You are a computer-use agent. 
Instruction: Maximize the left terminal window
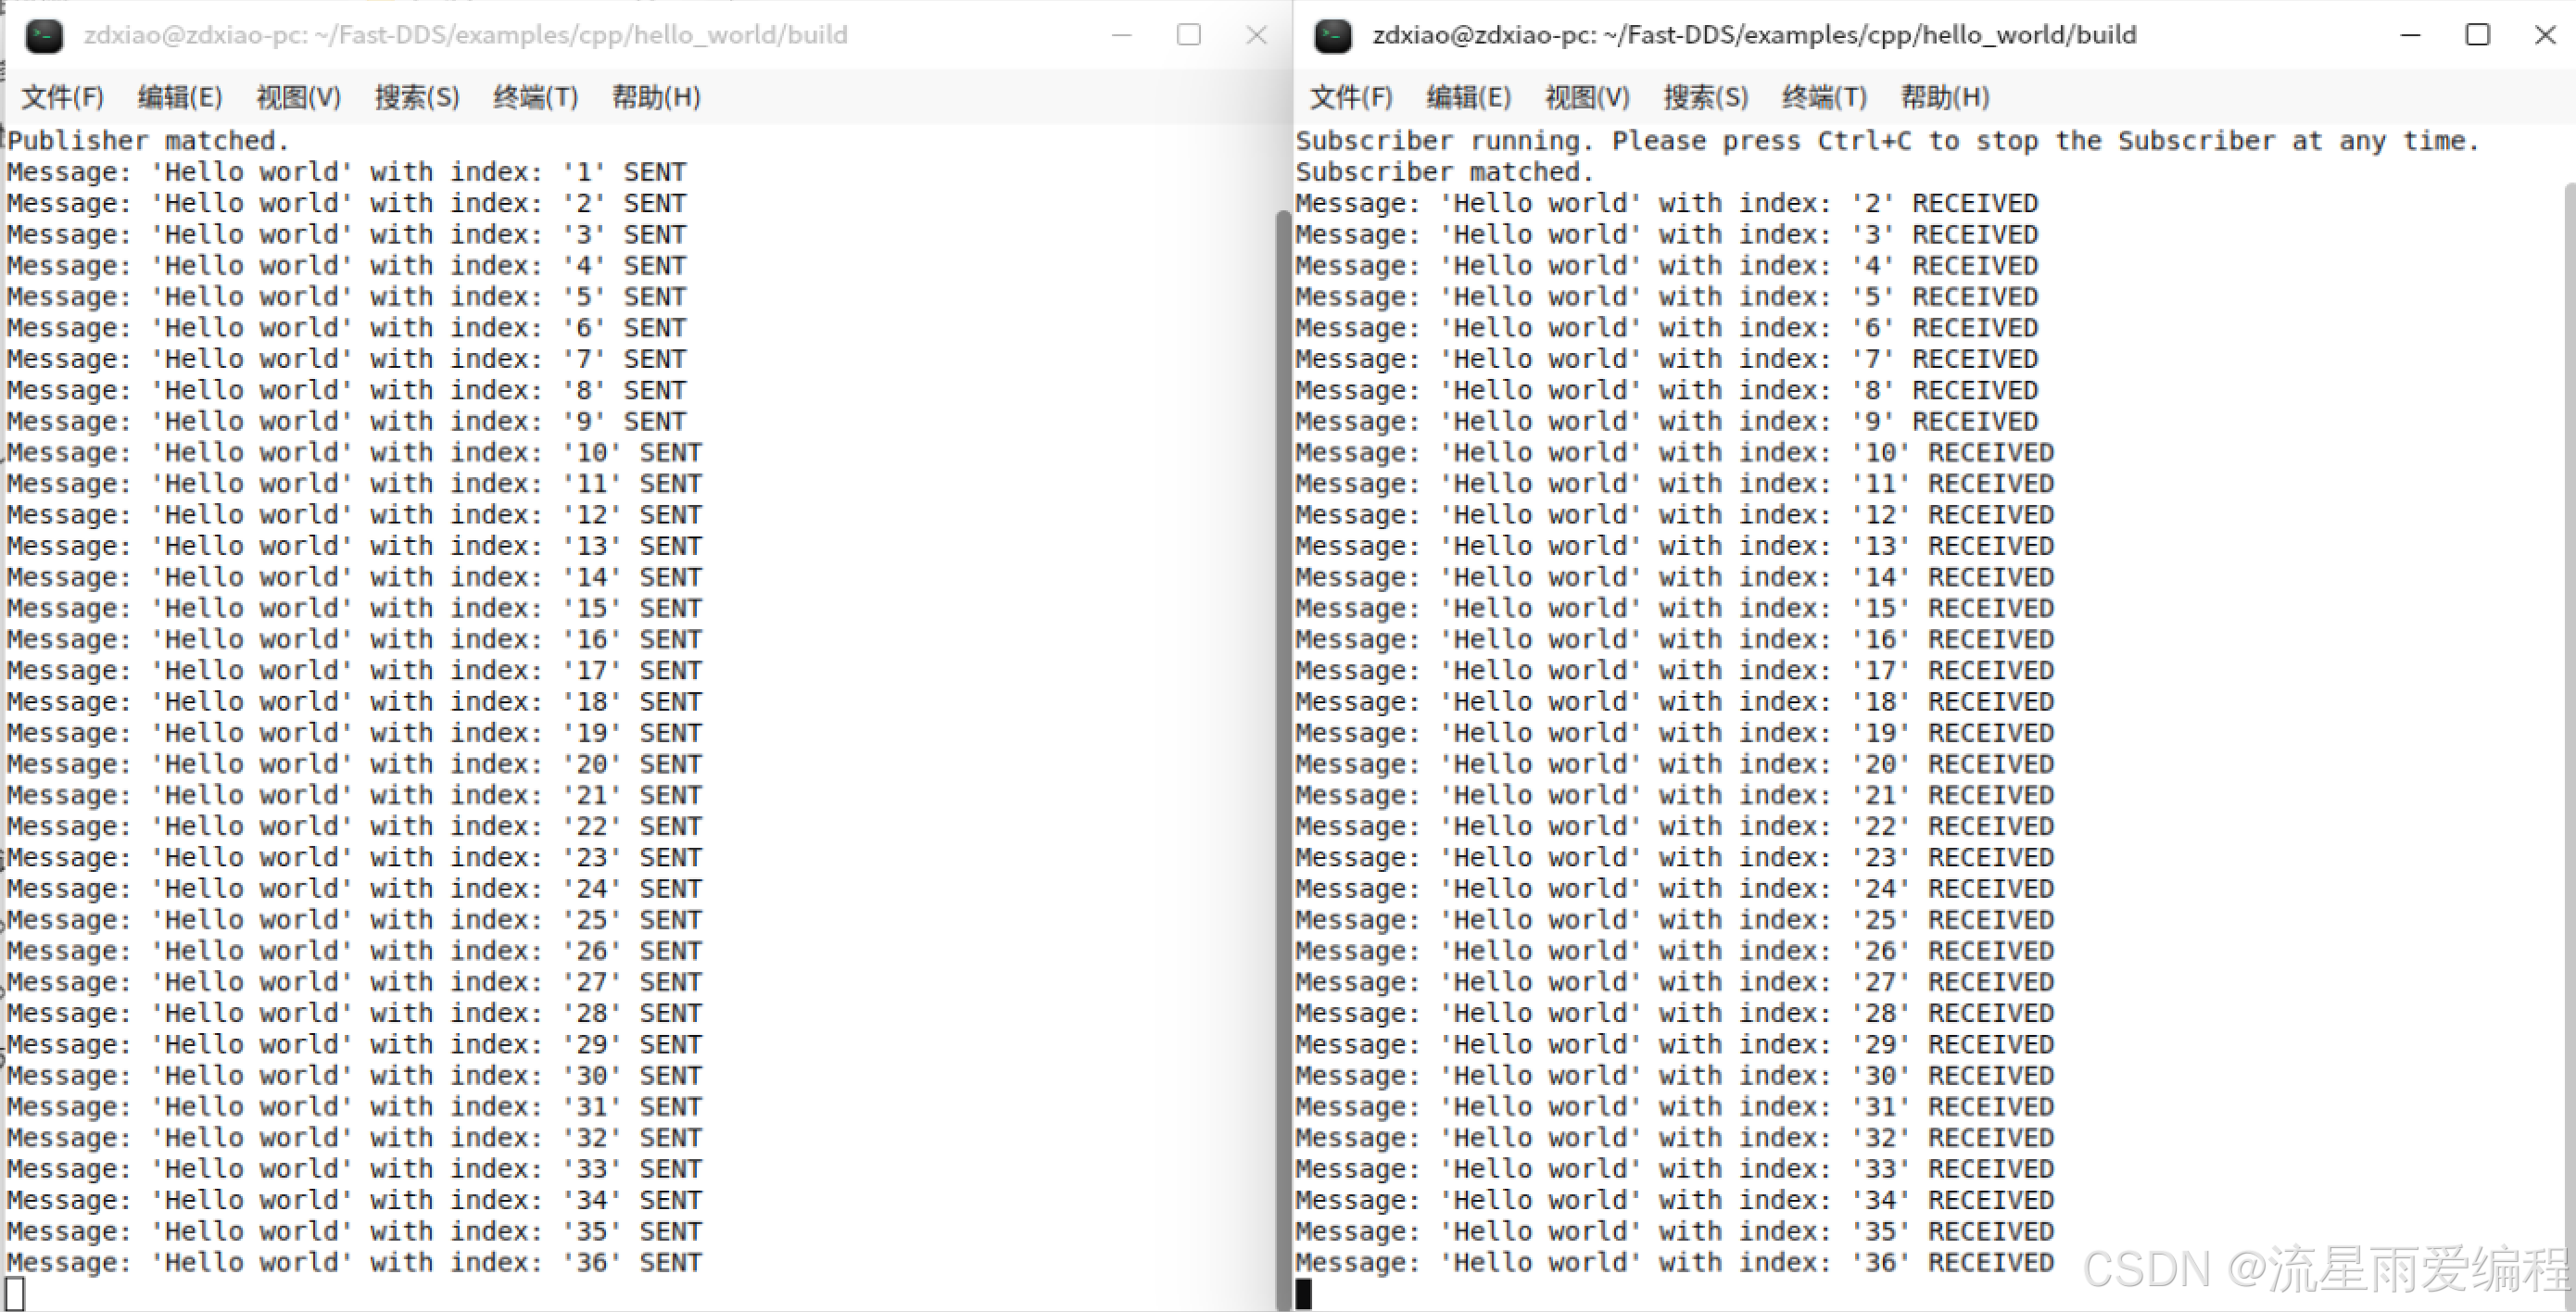(1189, 35)
